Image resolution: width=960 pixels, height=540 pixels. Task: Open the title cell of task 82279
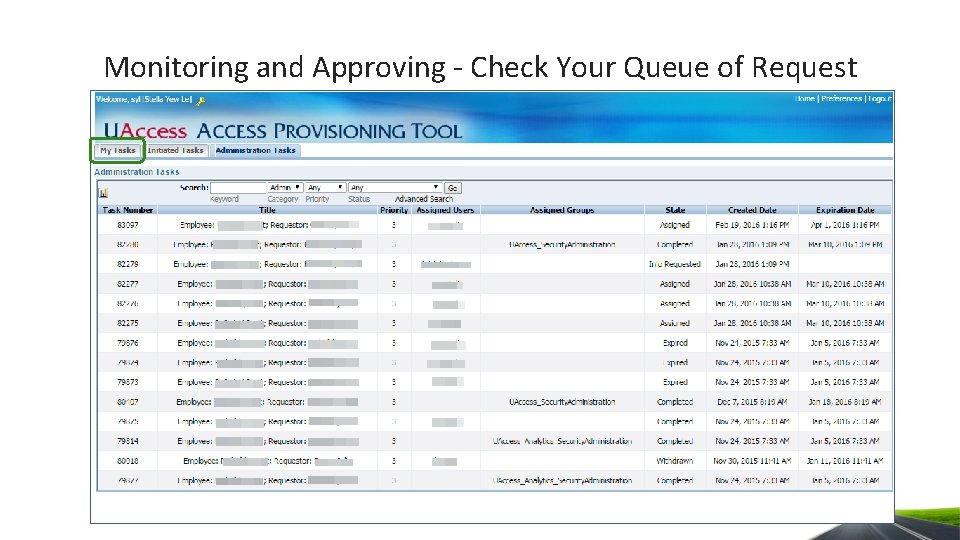(268, 264)
